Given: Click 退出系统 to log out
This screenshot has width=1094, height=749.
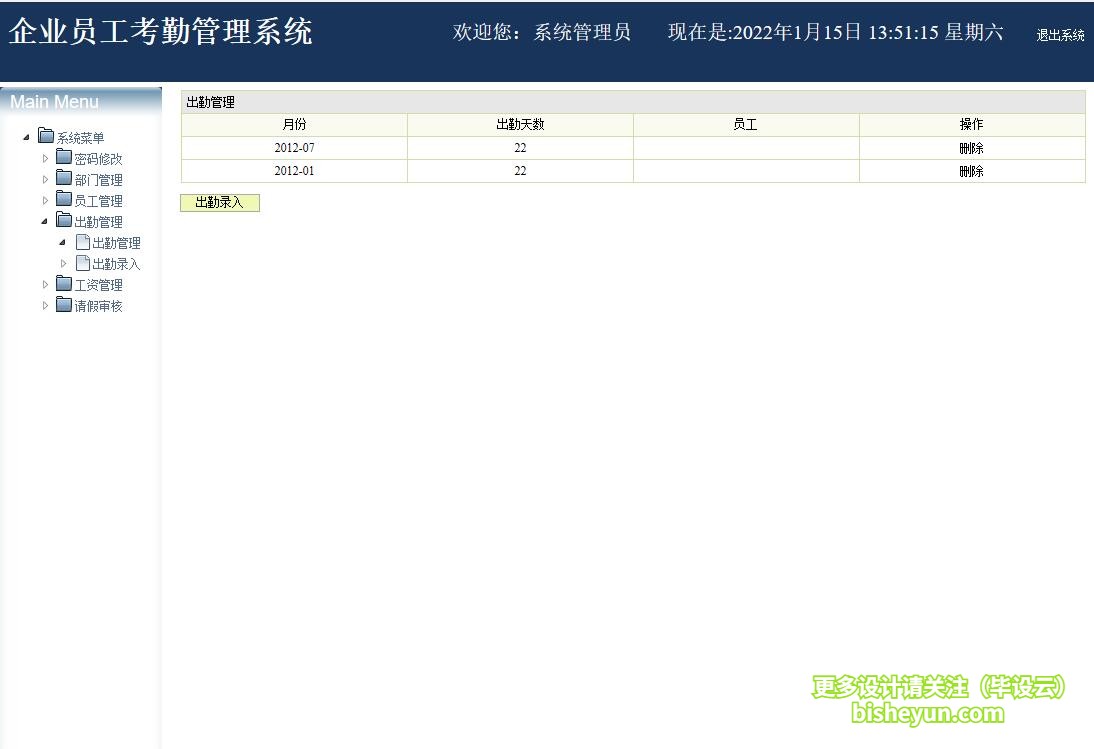Looking at the screenshot, I should coord(1060,35).
